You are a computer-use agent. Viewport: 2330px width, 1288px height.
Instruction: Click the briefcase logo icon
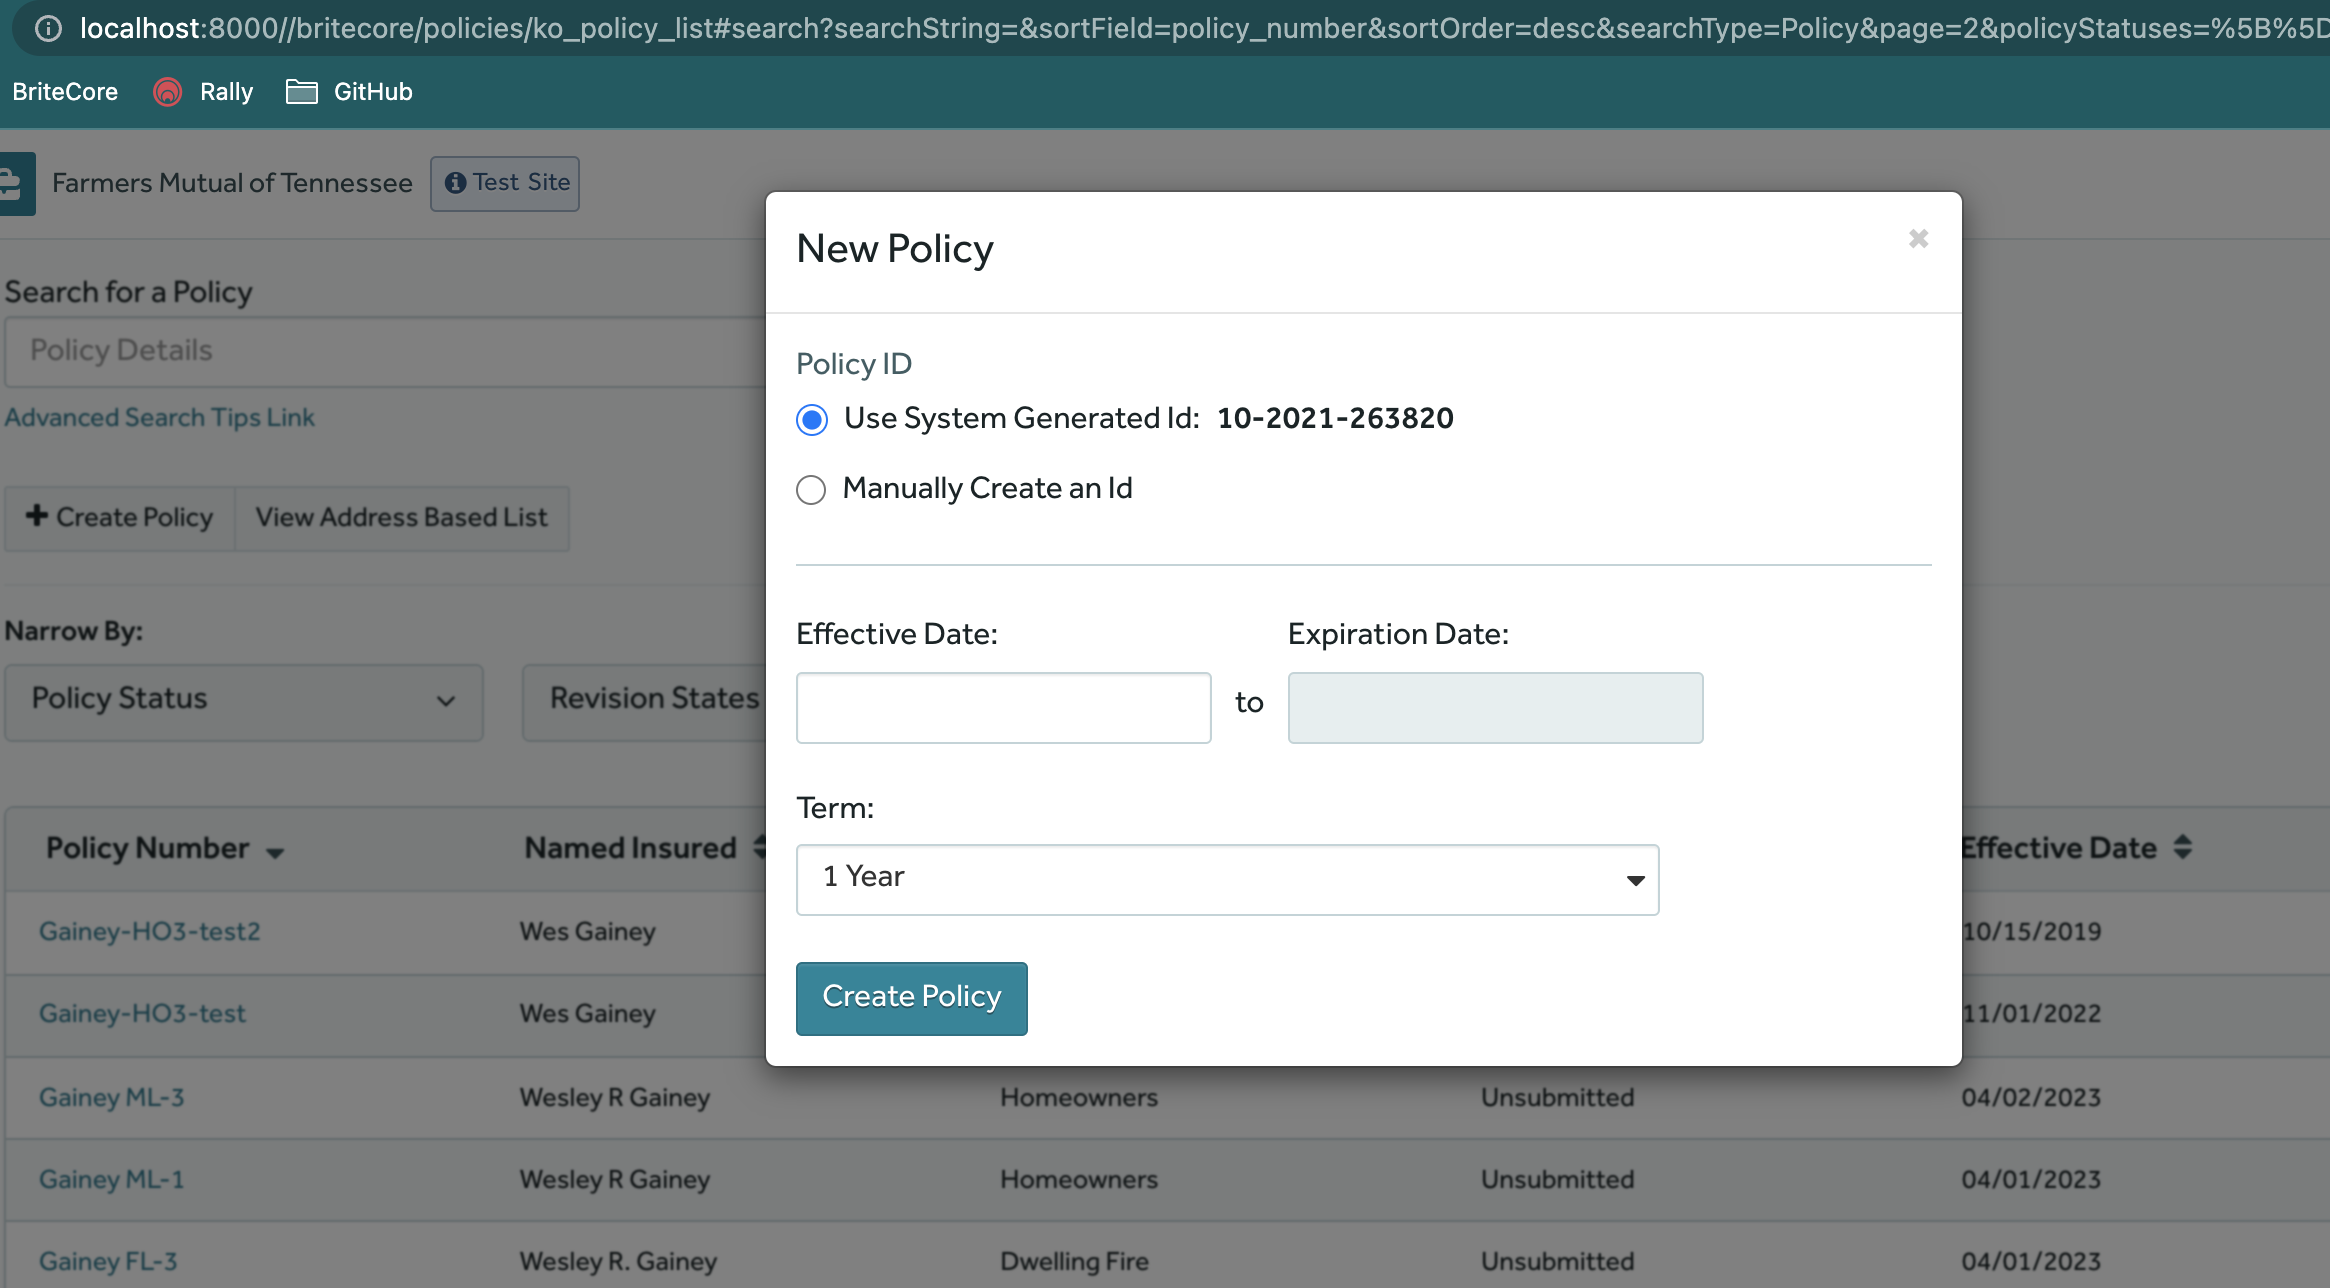pyautogui.click(x=15, y=184)
